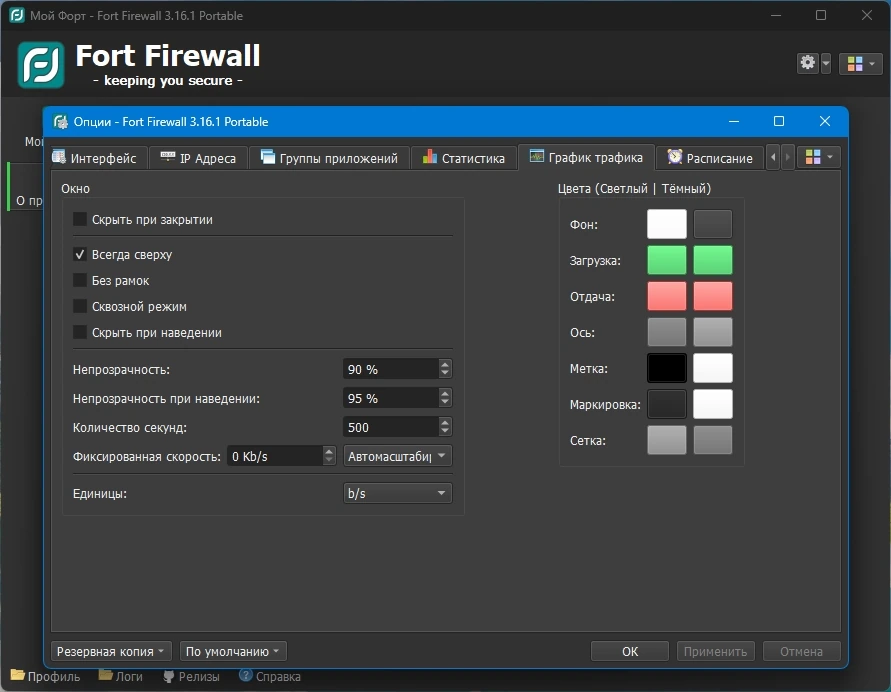The image size is (891, 692).
Task: Open the gear settings icon in main window
Action: pos(807,62)
